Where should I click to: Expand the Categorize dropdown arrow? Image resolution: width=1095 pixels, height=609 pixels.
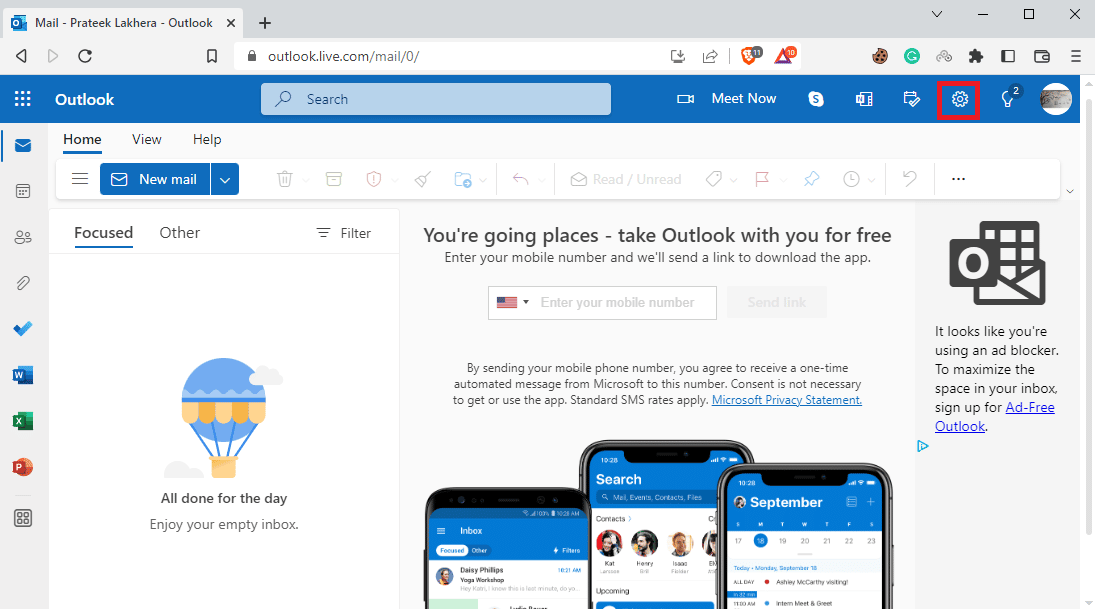pos(733,180)
